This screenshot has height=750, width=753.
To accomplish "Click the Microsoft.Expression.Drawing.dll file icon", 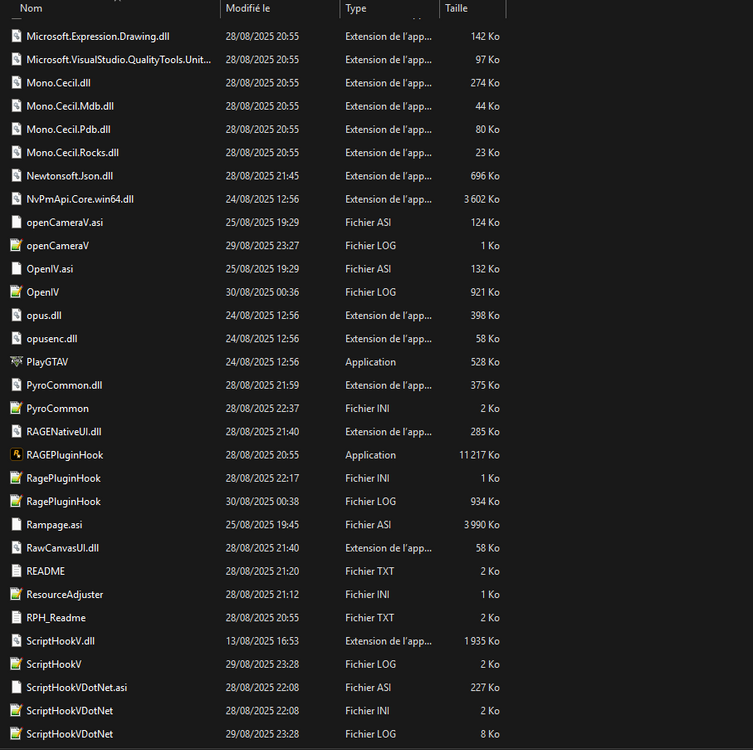I will pos(16,36).
